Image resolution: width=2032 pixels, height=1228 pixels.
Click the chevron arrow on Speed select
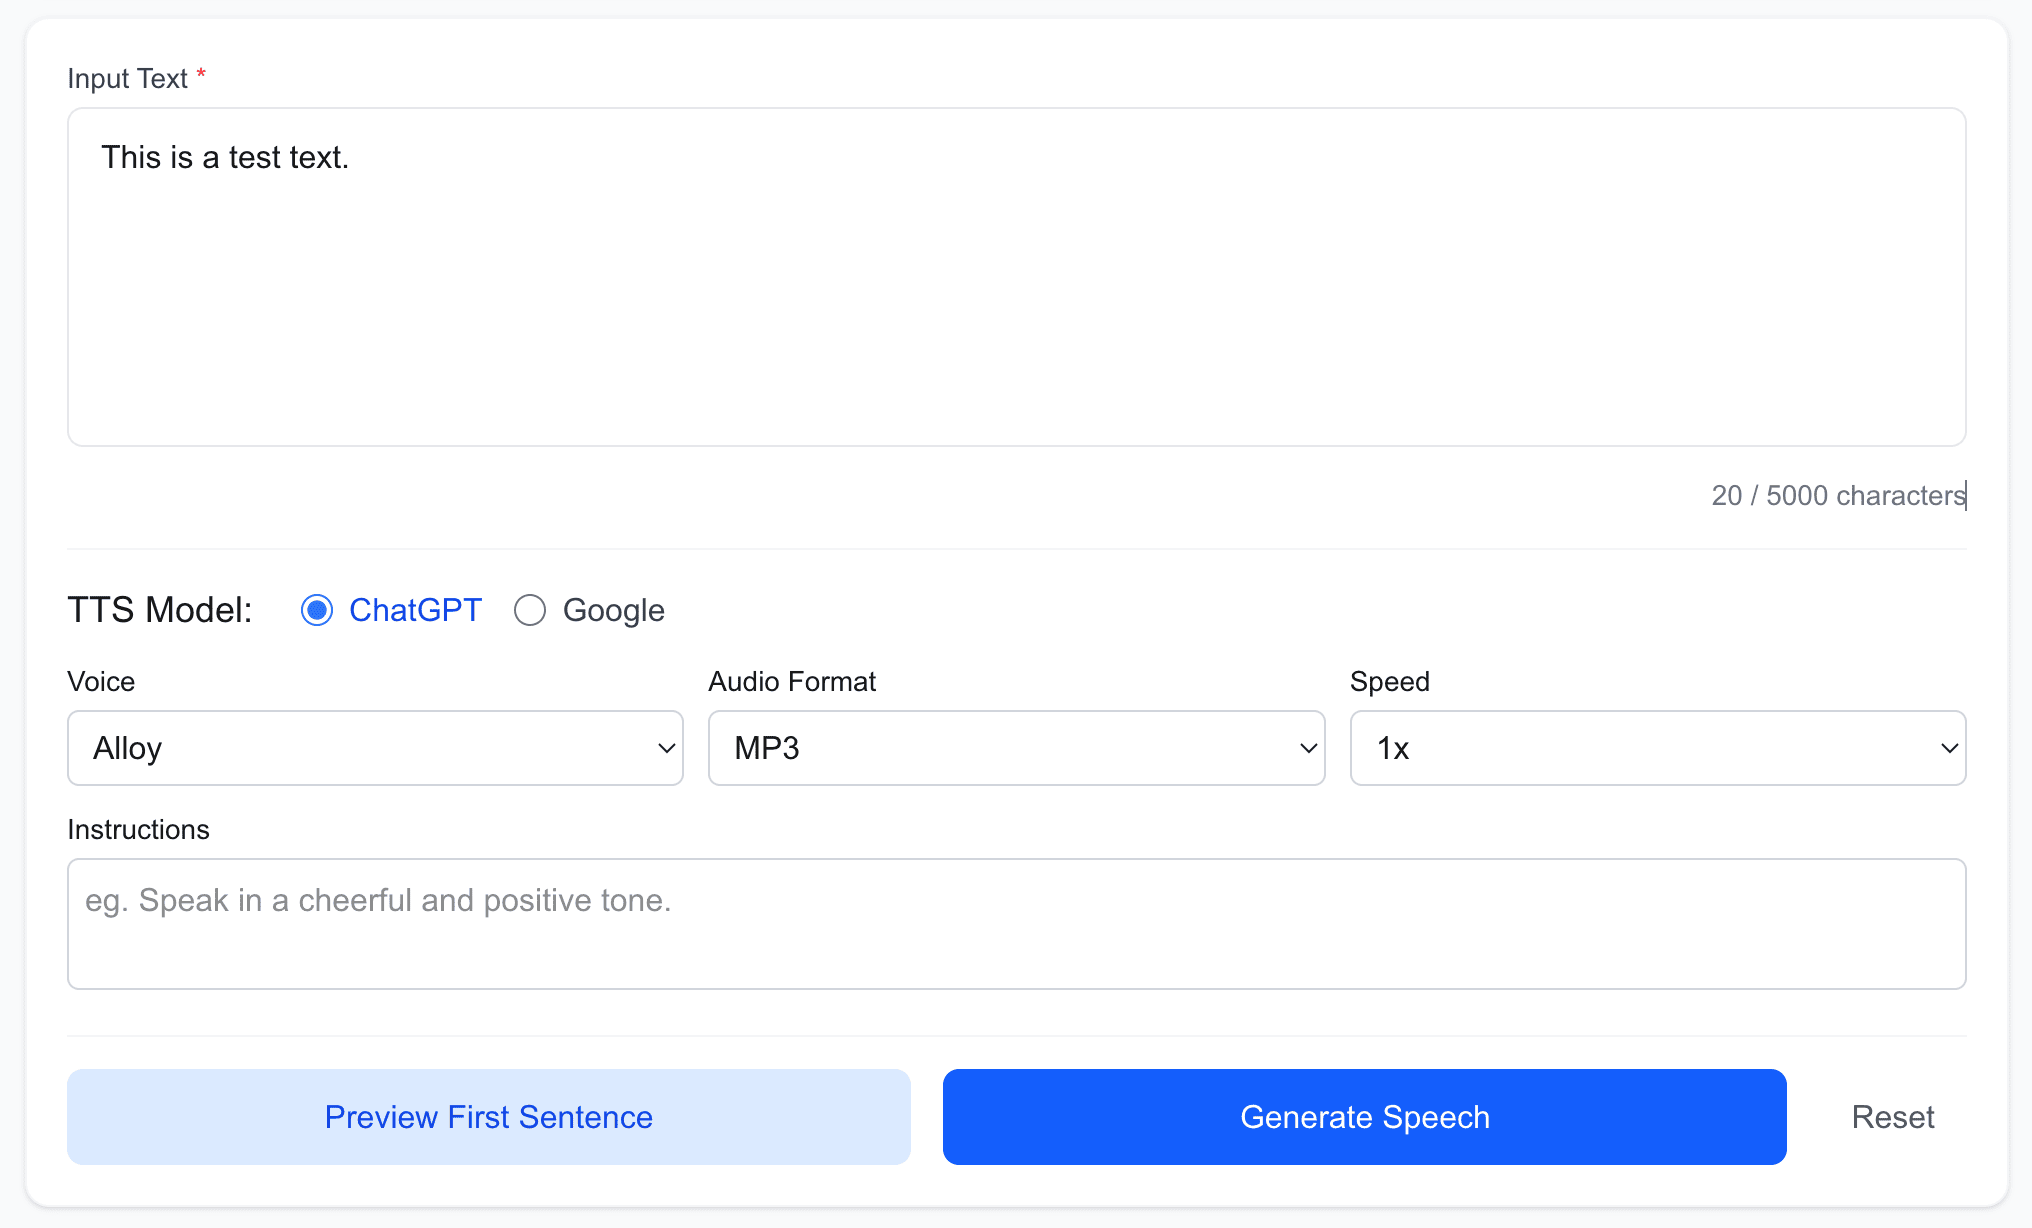(1949, 748)
